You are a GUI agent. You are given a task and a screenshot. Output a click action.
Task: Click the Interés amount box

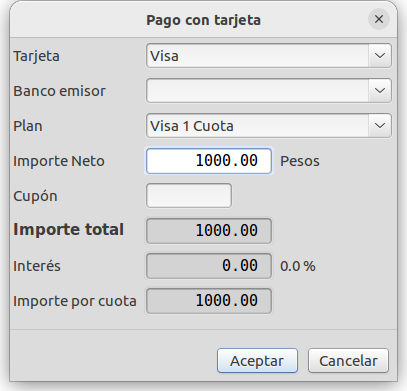tap(209, 266)
